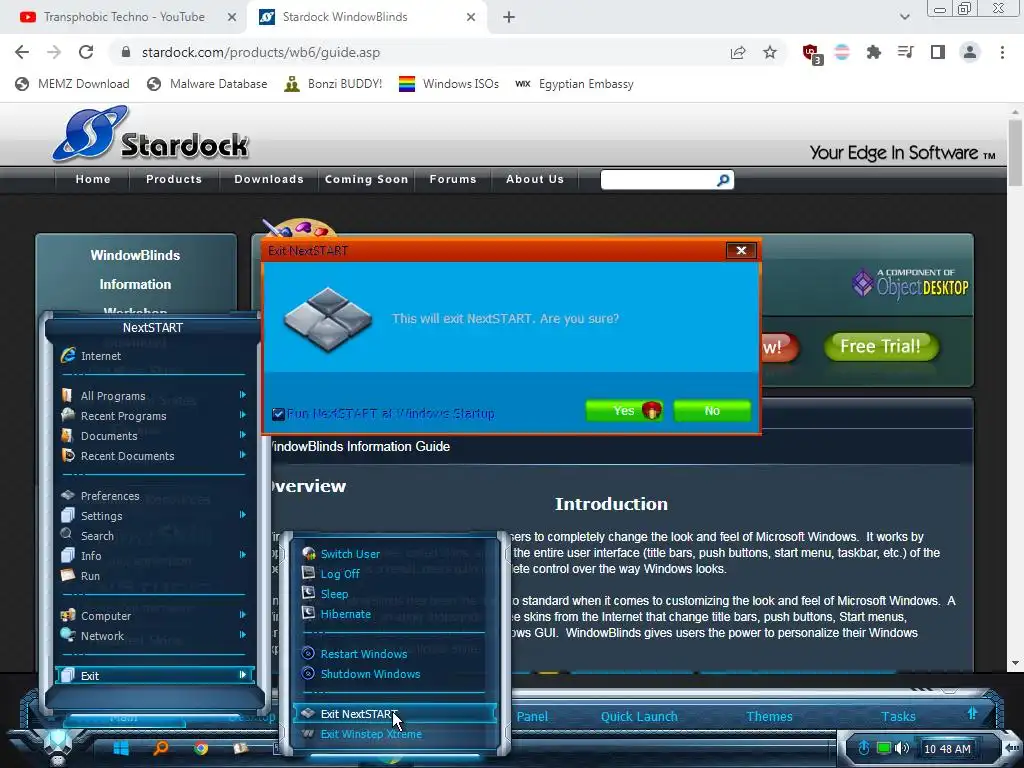Click the All Programs folder icon
The height and width of the screenshot is (768, 1024).
(x=67, y=395)
